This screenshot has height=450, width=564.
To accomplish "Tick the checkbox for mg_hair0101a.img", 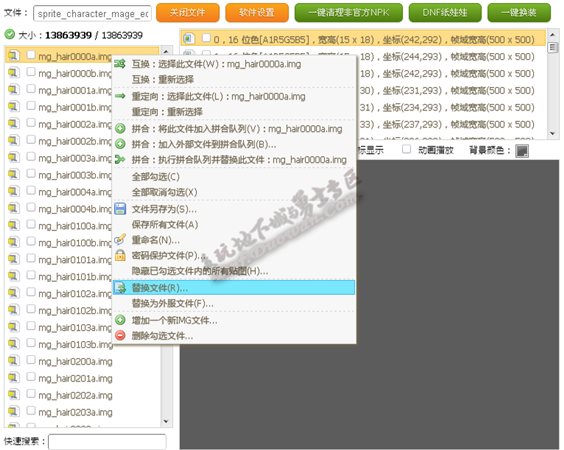I will tap(31, 258).
